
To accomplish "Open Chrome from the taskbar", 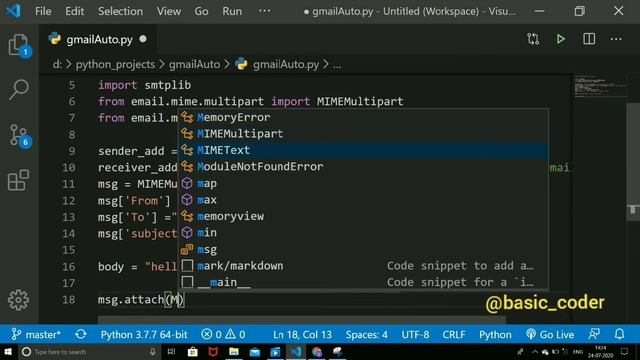I will coord(317,351).
